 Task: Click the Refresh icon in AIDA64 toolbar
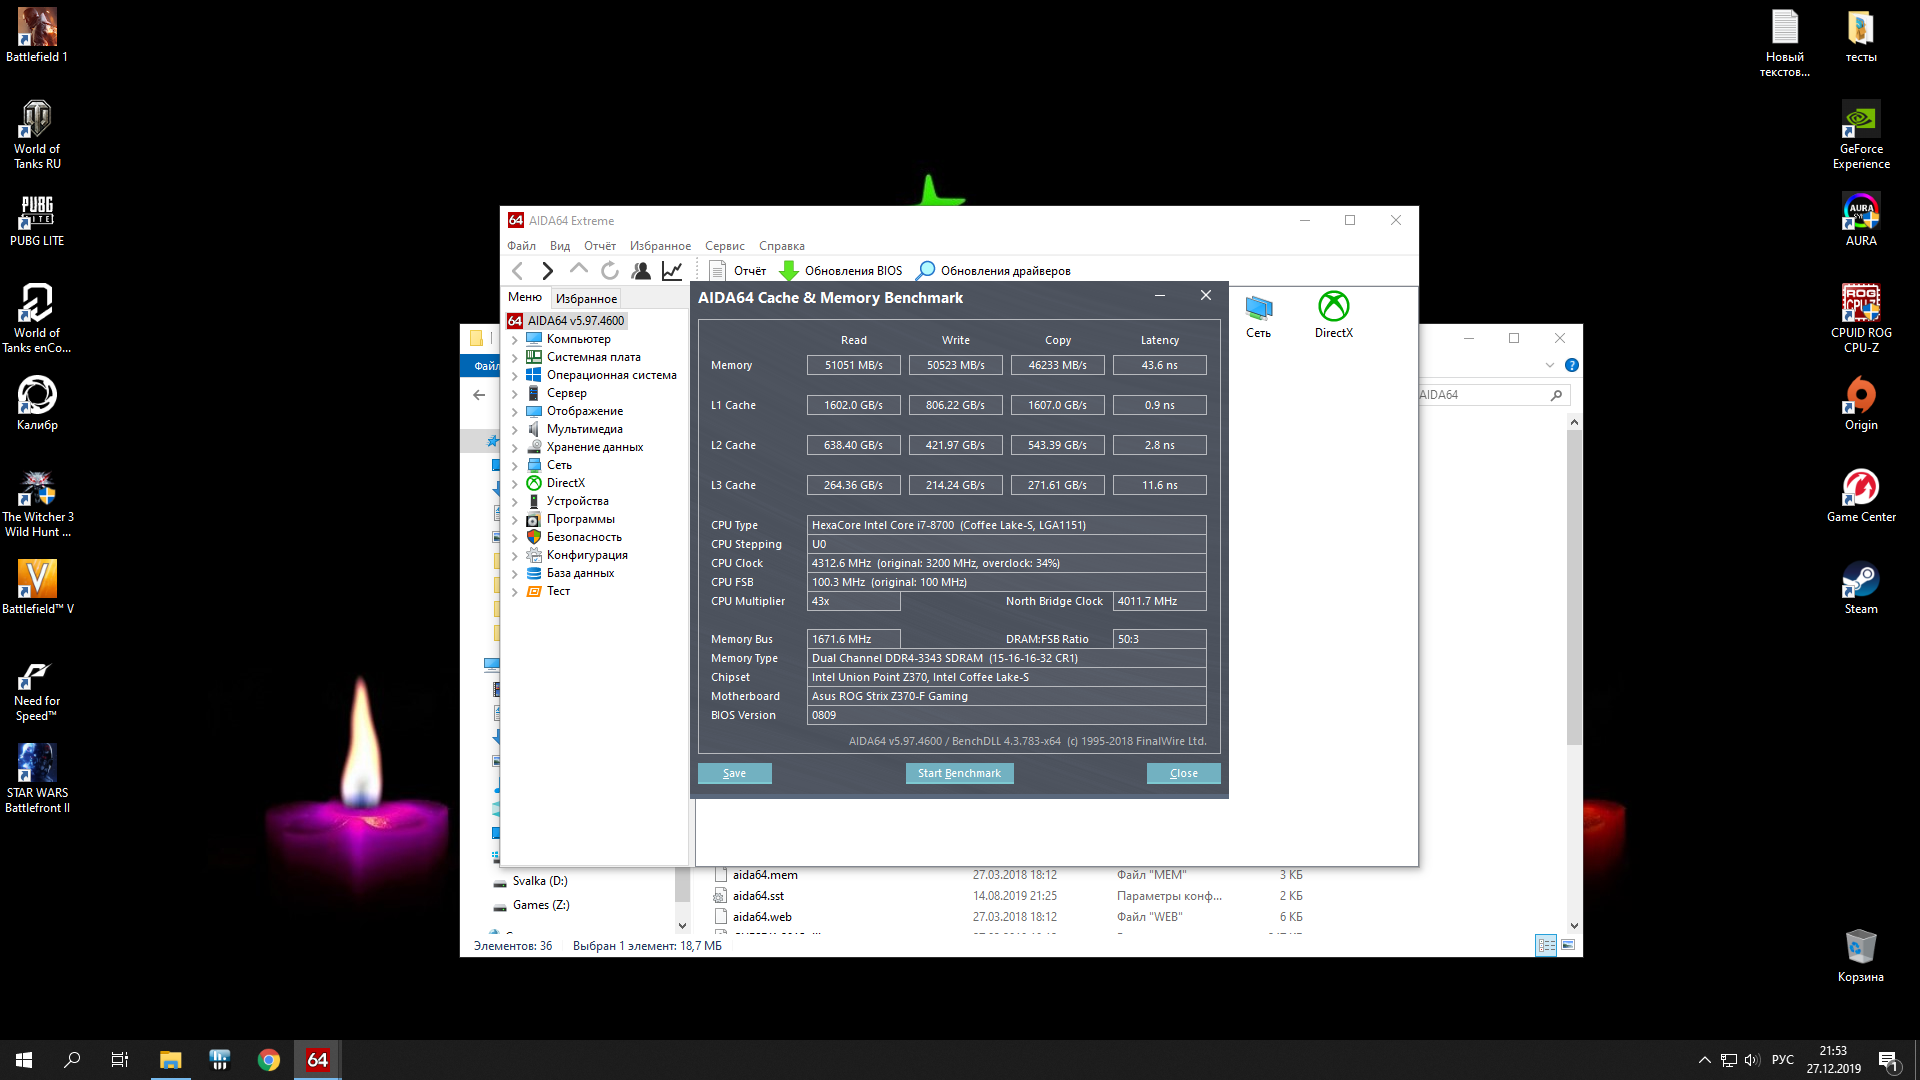click(610, 271)
